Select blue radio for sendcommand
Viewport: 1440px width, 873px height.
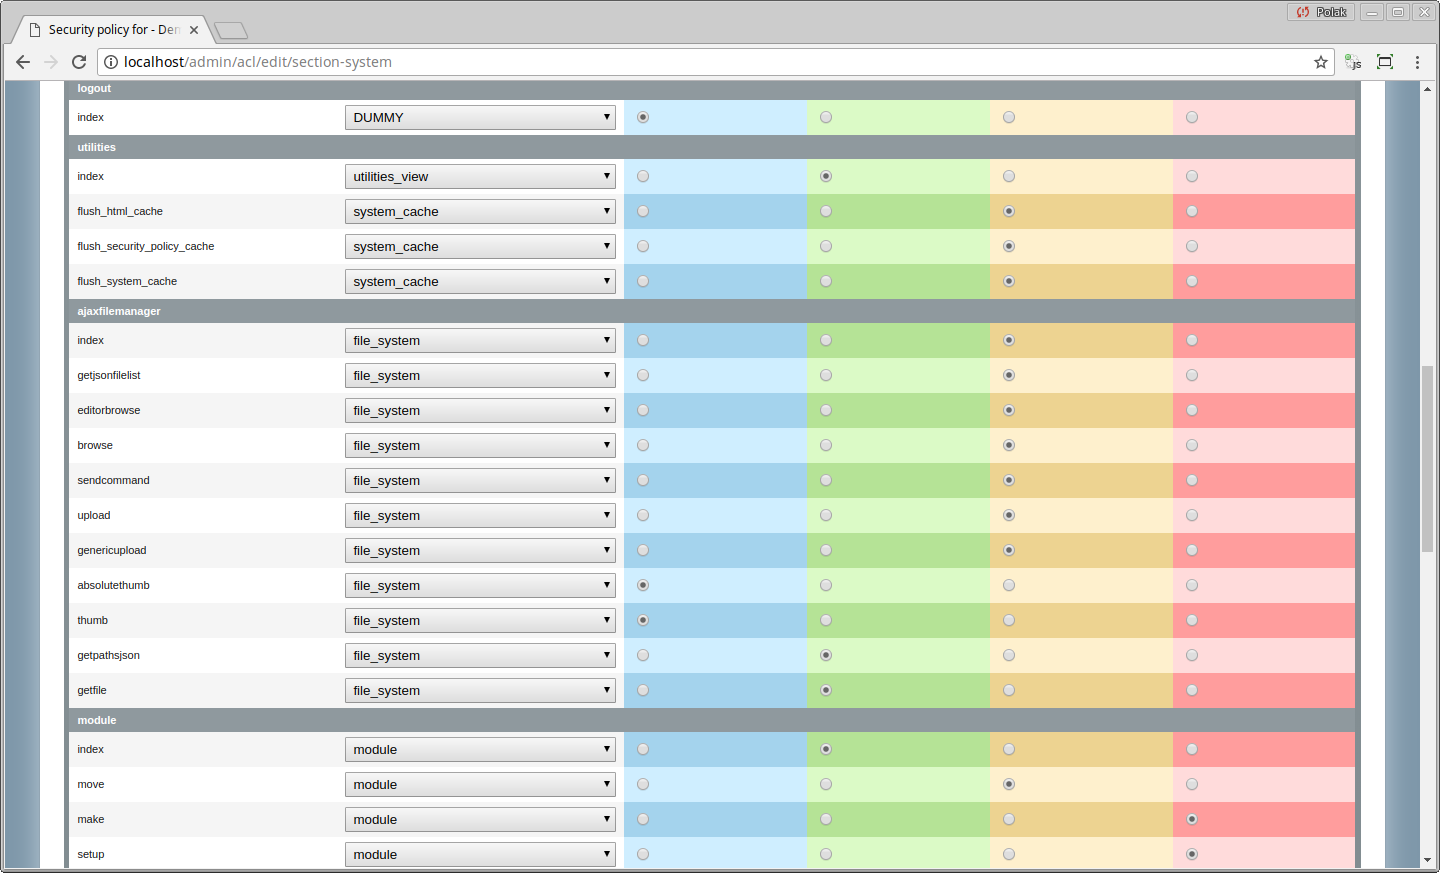[x=643, y=480]
